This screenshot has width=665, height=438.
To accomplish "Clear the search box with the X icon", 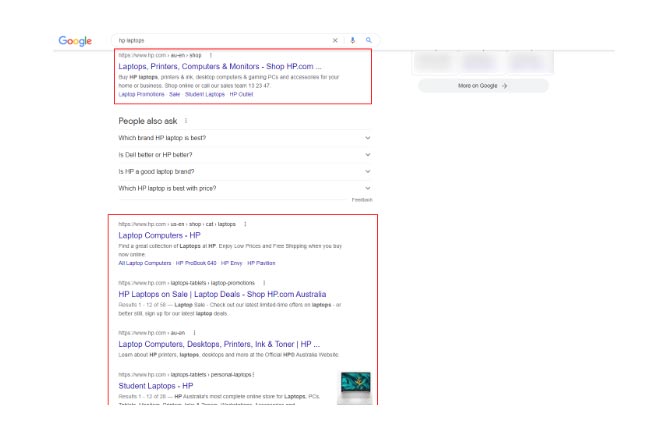I will [x=335, y=40].
